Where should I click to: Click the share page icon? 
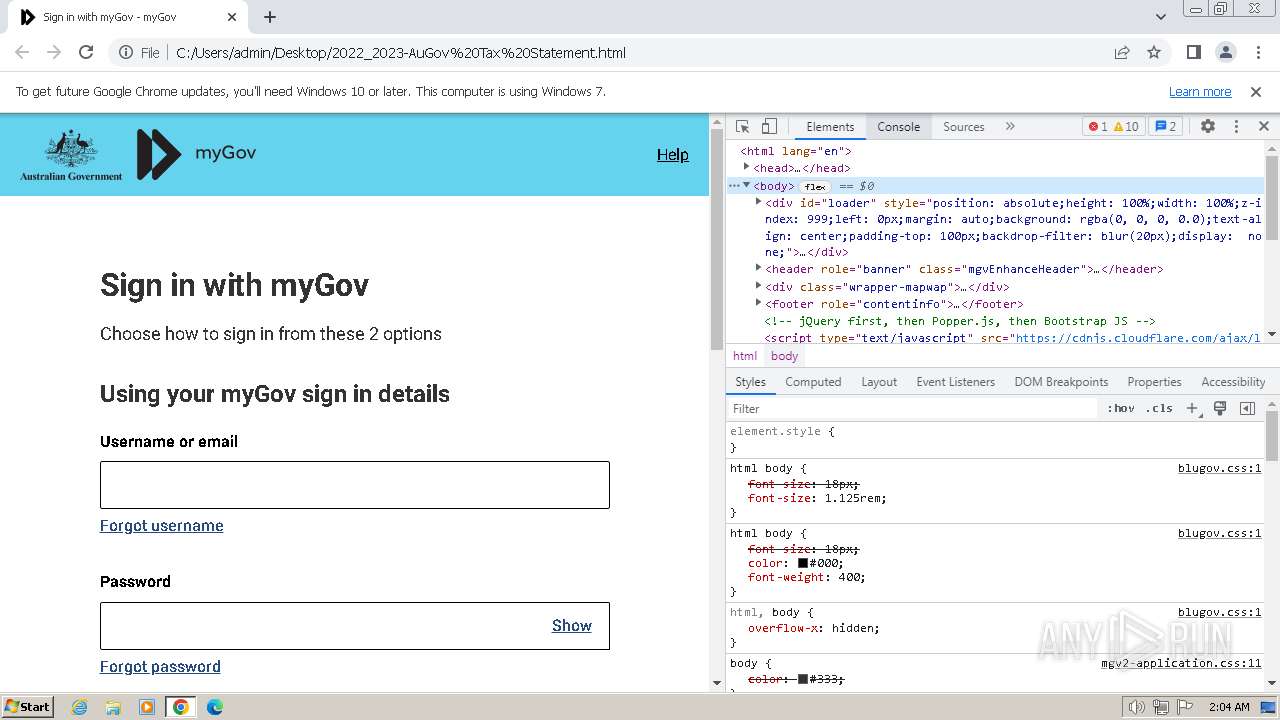(1122, 53)
